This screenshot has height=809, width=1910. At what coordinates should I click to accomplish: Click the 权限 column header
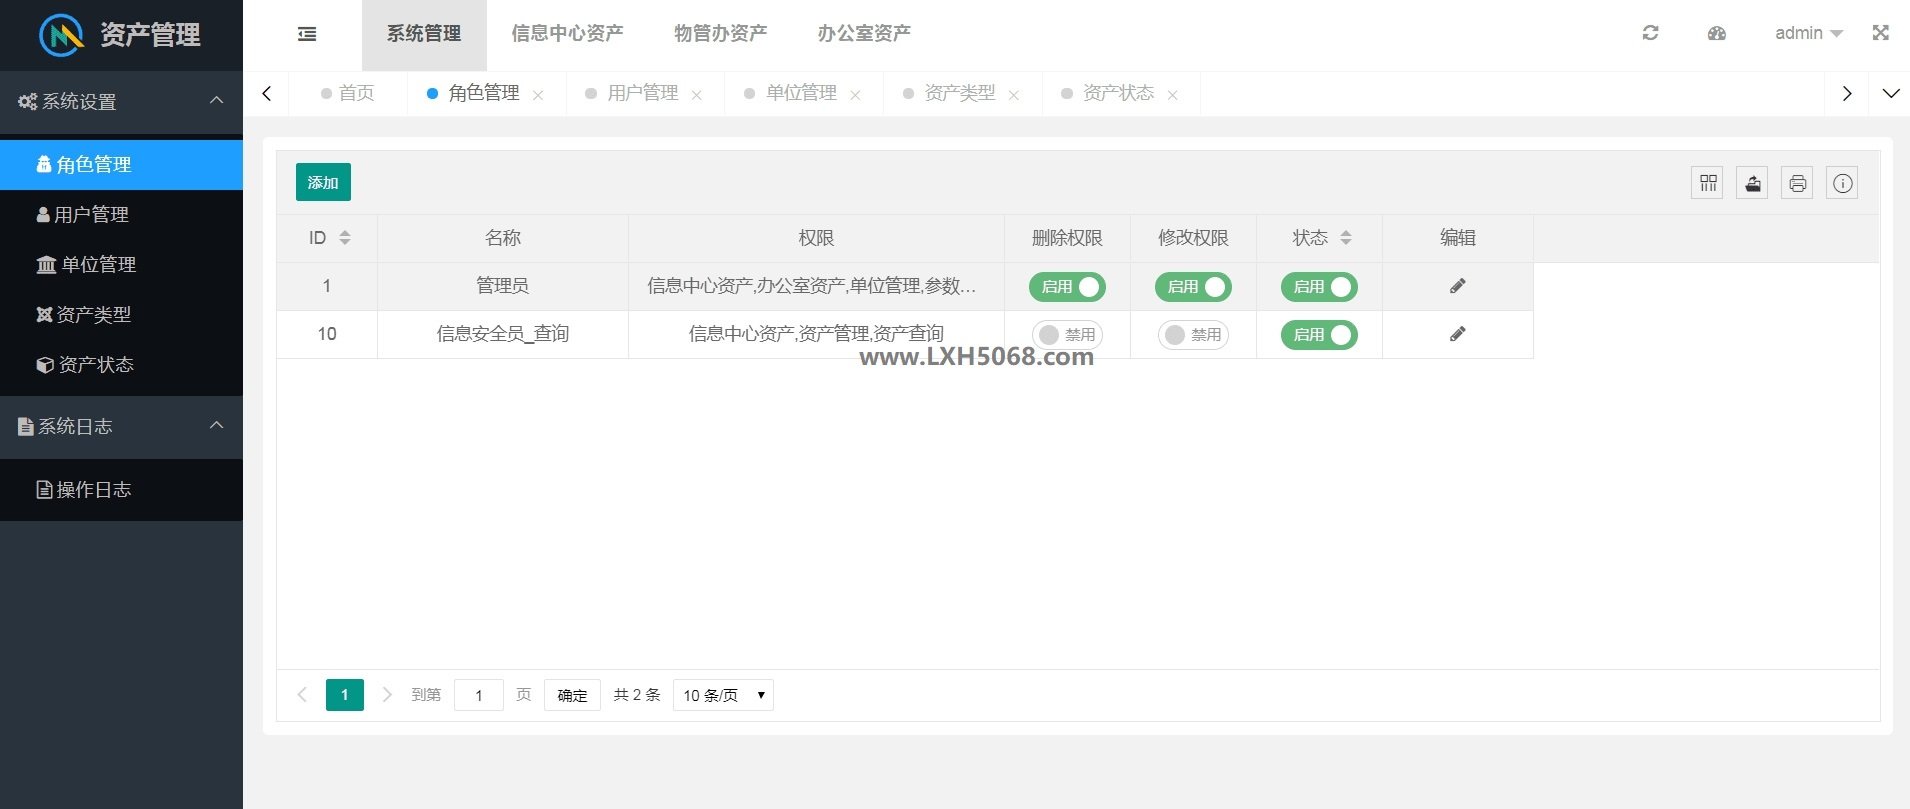click(x=816, y=238)
